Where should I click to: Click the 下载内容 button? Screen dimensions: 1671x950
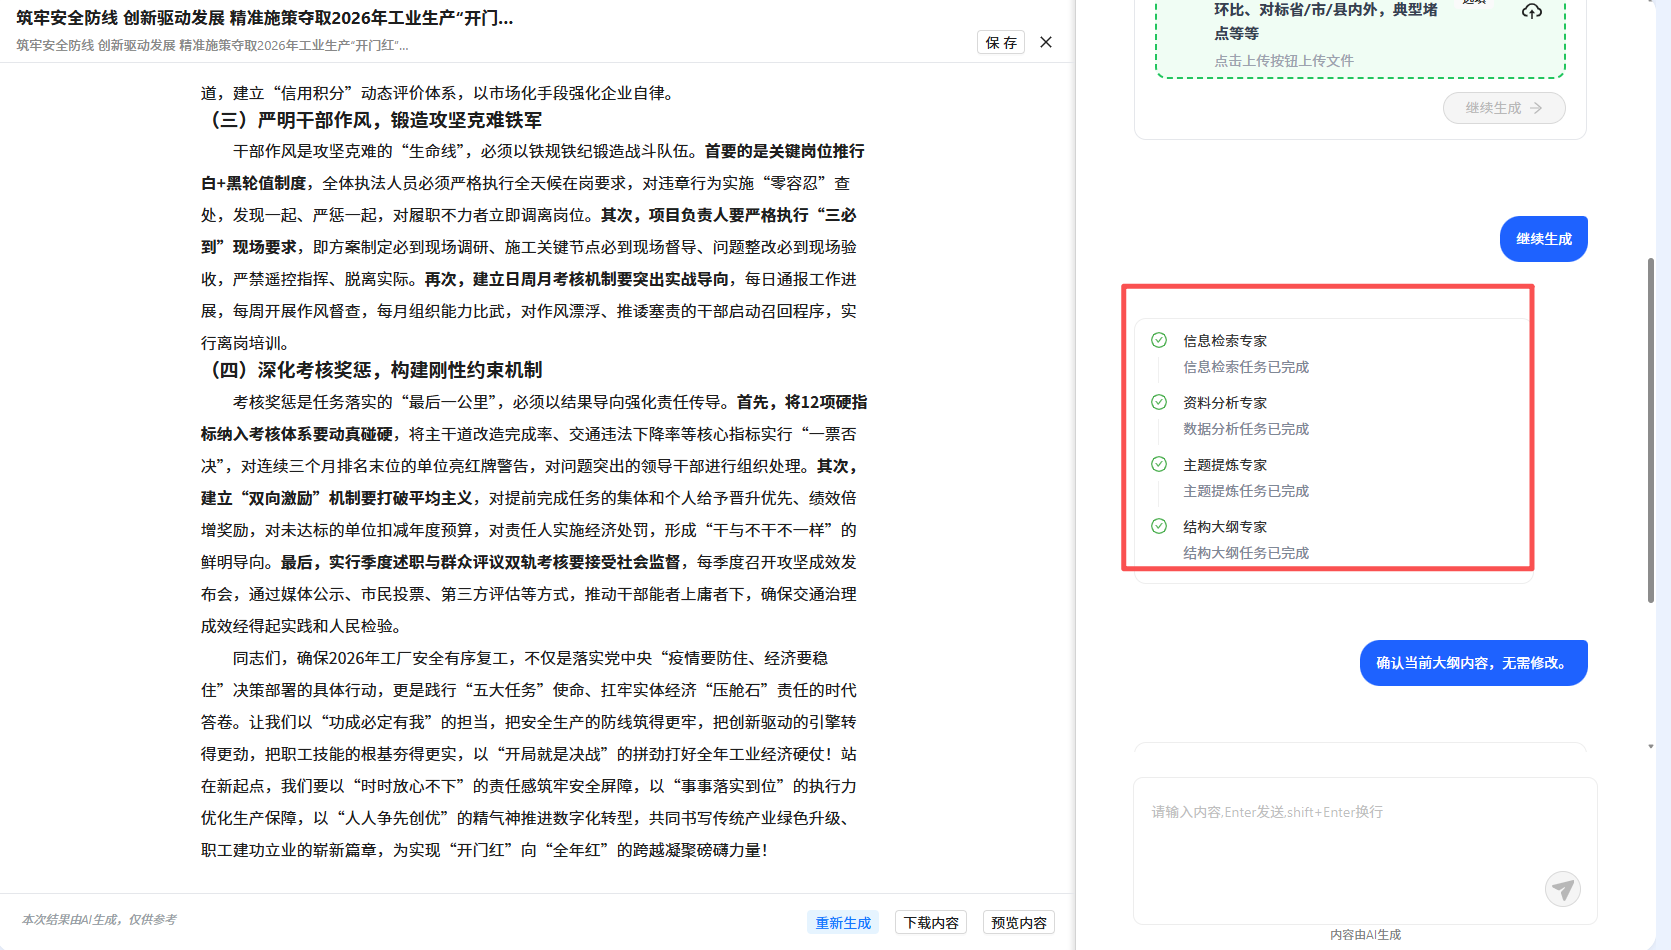pyautogui.click(x=930, y=922)
